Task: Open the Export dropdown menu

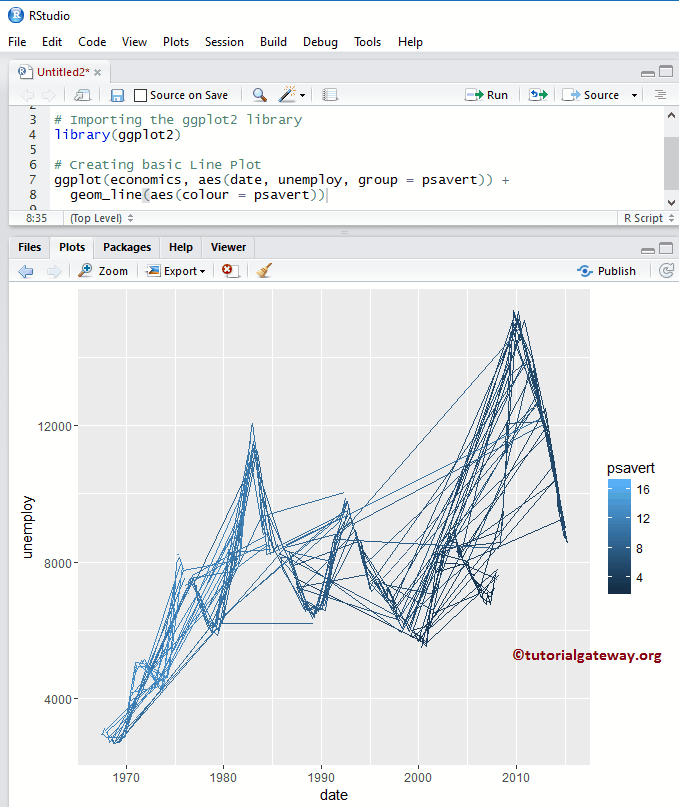Action: pos(176,271)
